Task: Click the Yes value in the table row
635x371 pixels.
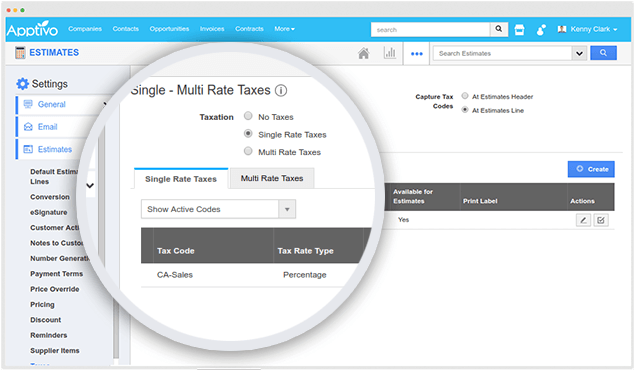Action: coord(403,220)
